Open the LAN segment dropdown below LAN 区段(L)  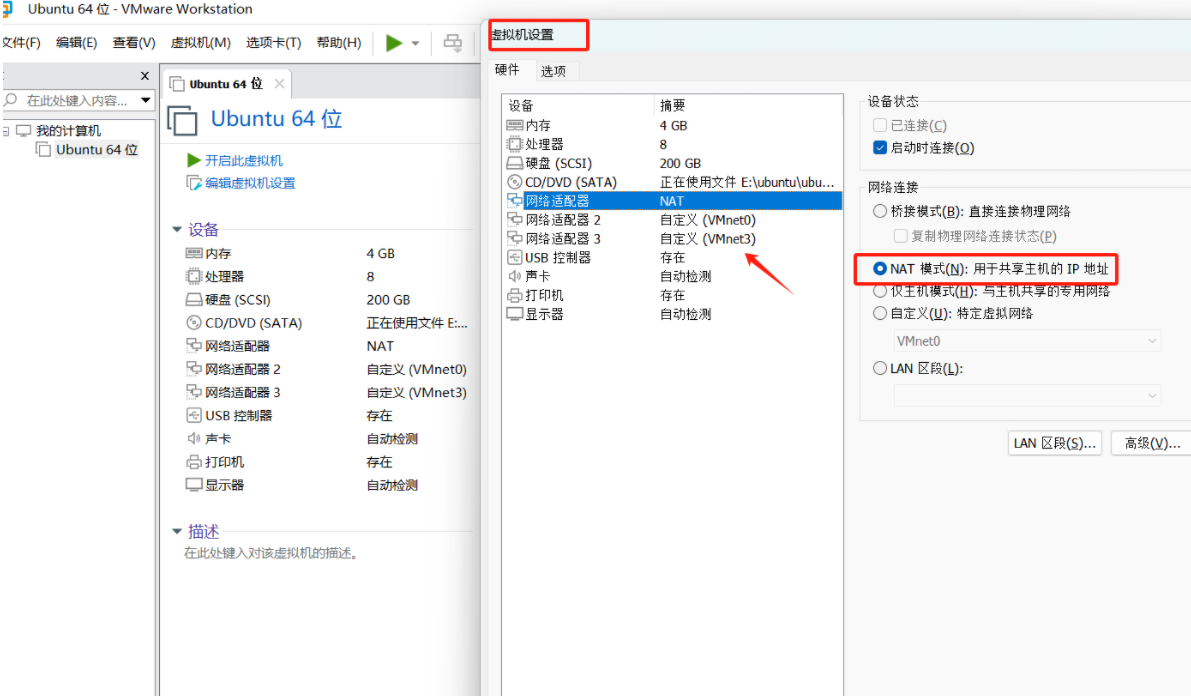(x=1027, y=395)
